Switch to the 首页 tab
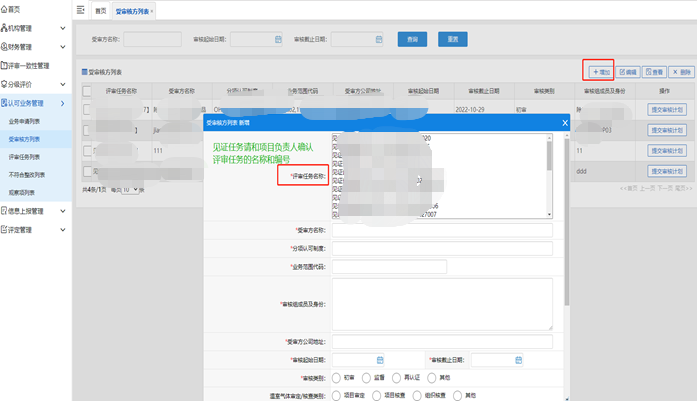This screenshot has width=697, height=401. coord(101,11)
